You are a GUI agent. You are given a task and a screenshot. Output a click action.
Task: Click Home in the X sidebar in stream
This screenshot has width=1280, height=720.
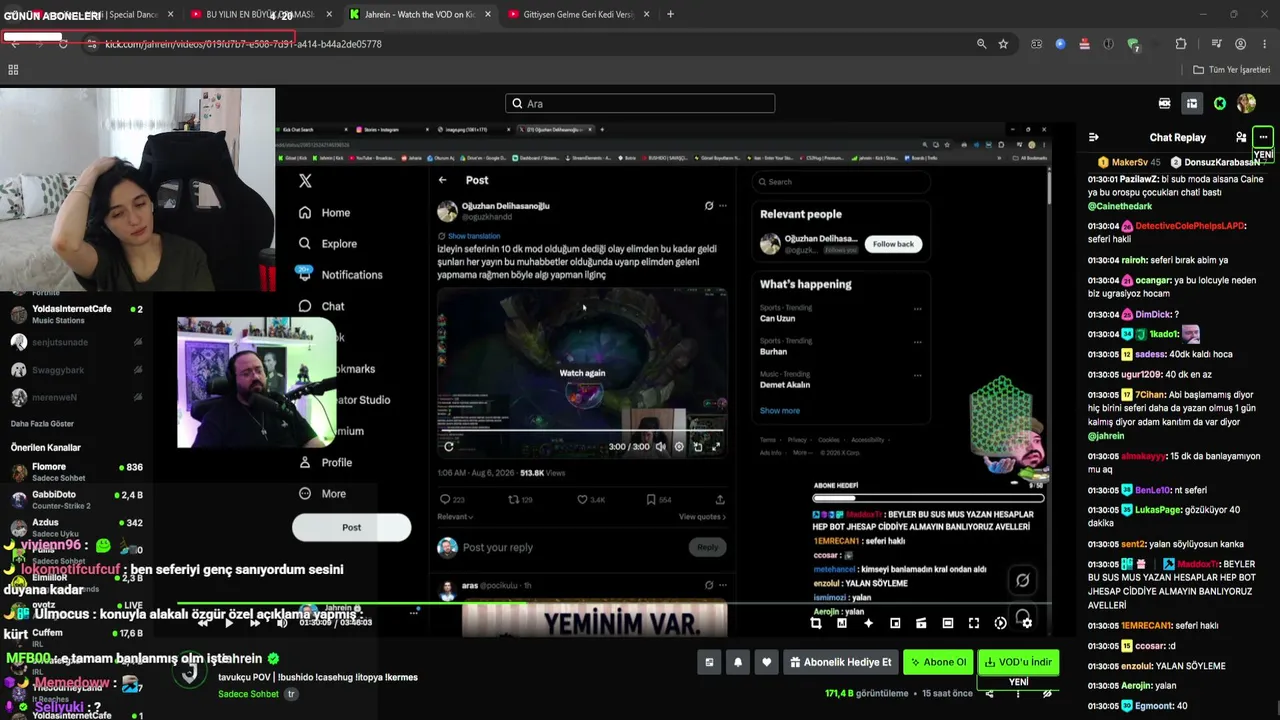[325, 212]
